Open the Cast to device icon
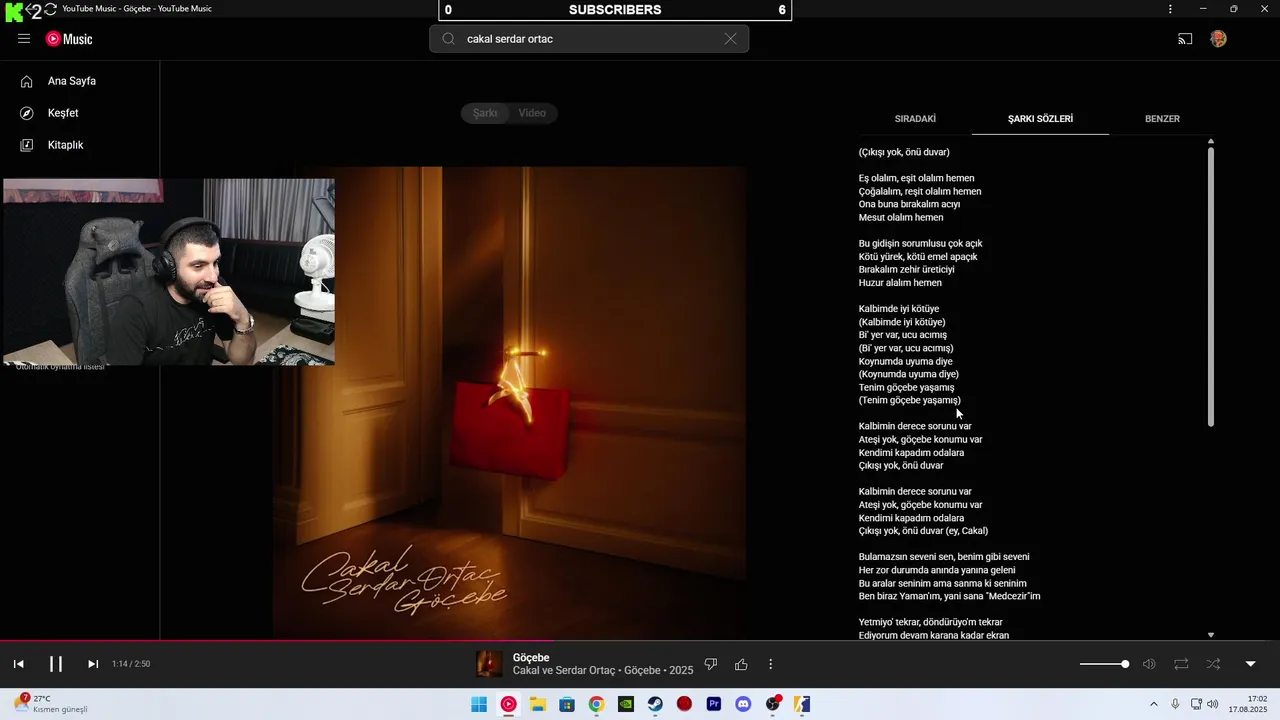This screenshot has height=720, width=1280. click(x=1185, y=39)
